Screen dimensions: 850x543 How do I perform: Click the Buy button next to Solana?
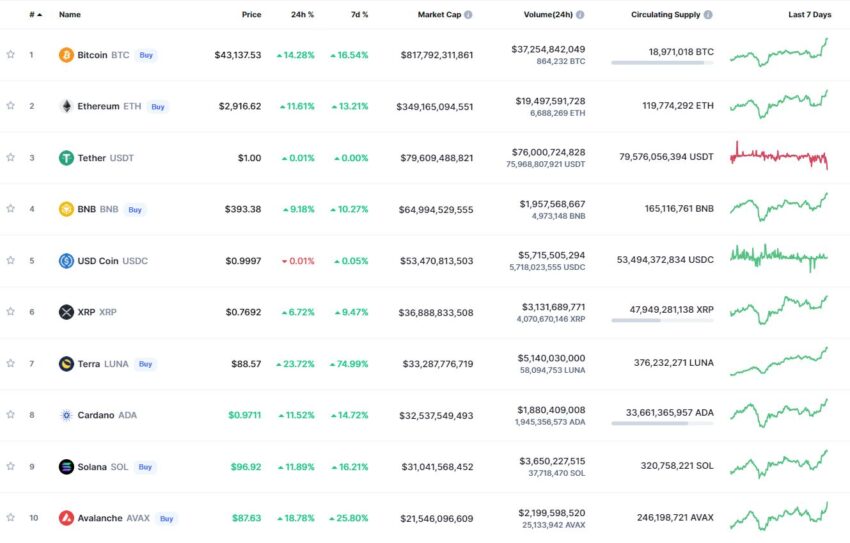click(x=145, y=467)
